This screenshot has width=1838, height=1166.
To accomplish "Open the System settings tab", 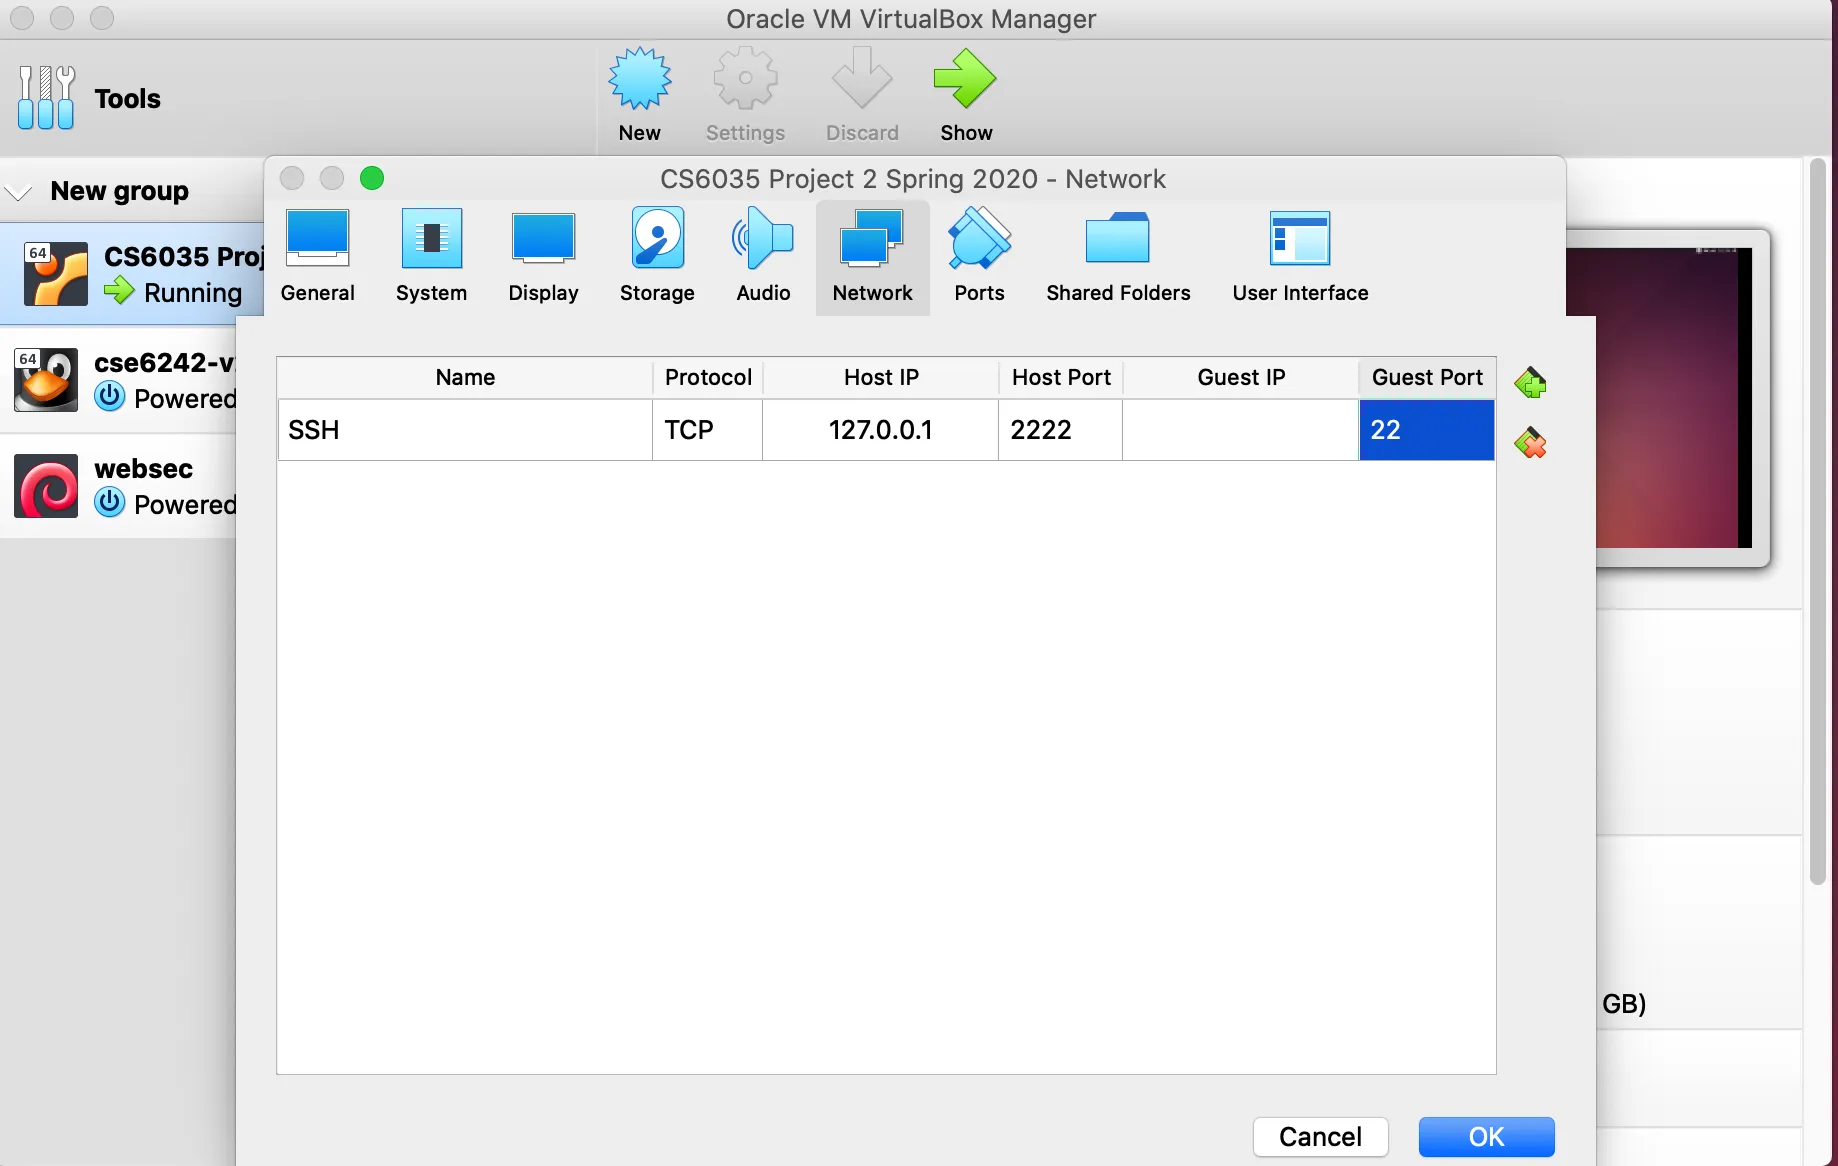I will [x=431, y=255].
